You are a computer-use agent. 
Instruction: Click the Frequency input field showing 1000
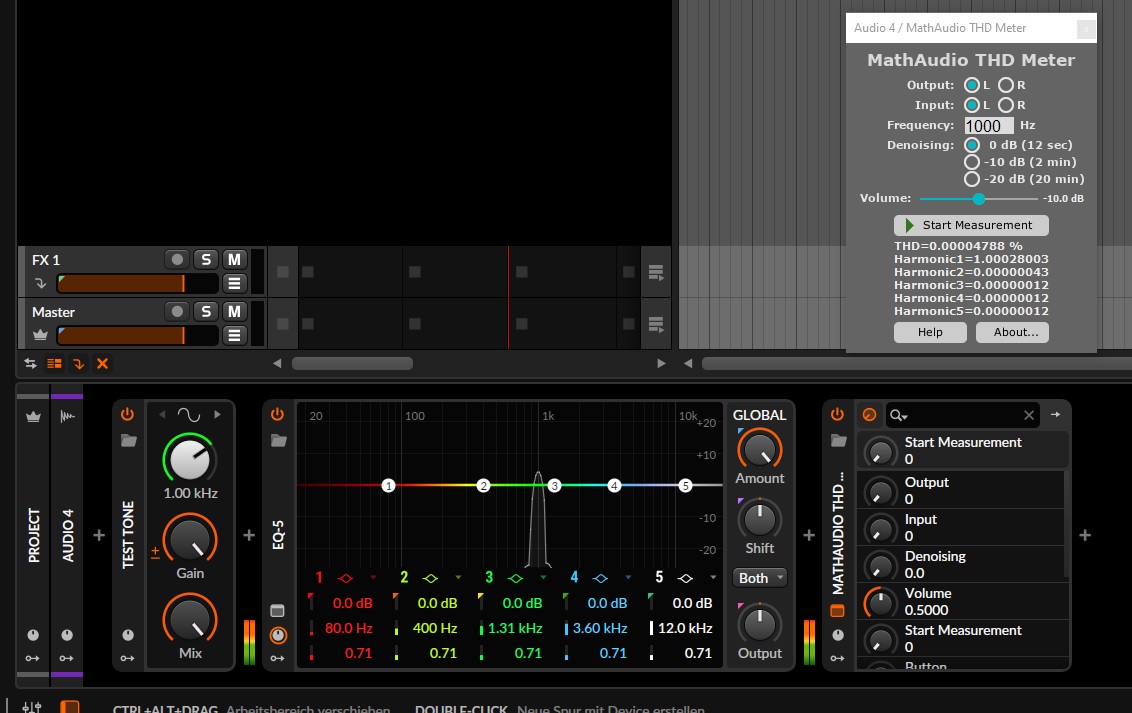pos(989,126)
